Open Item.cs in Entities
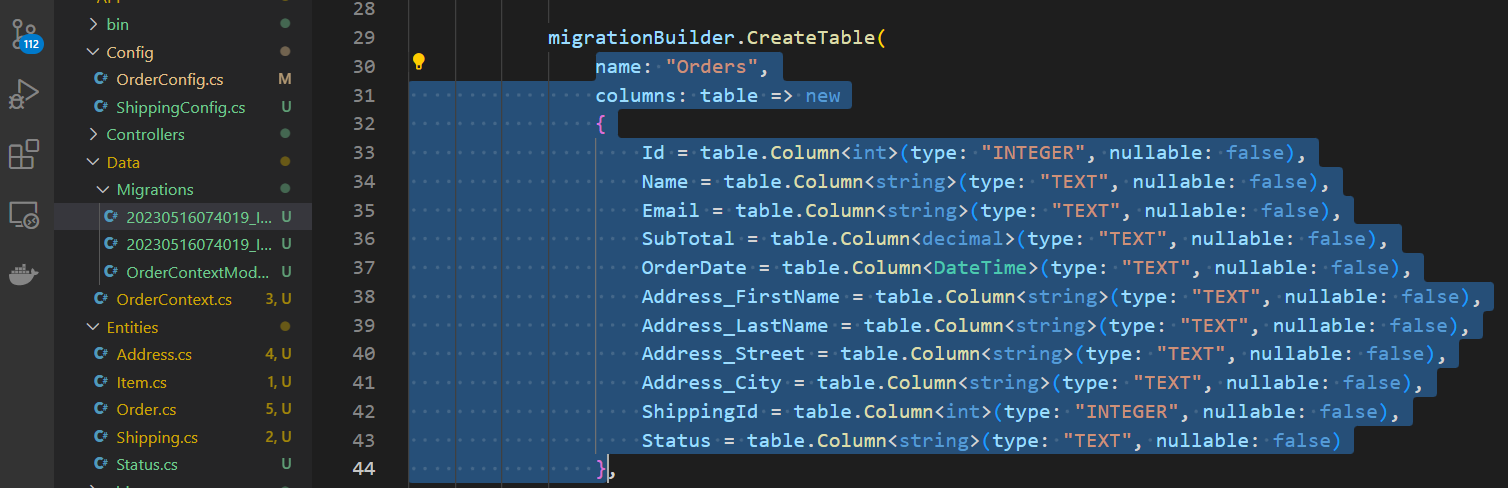The width and height of the screenshot is (1508, 488). click(x=142, y=382)
